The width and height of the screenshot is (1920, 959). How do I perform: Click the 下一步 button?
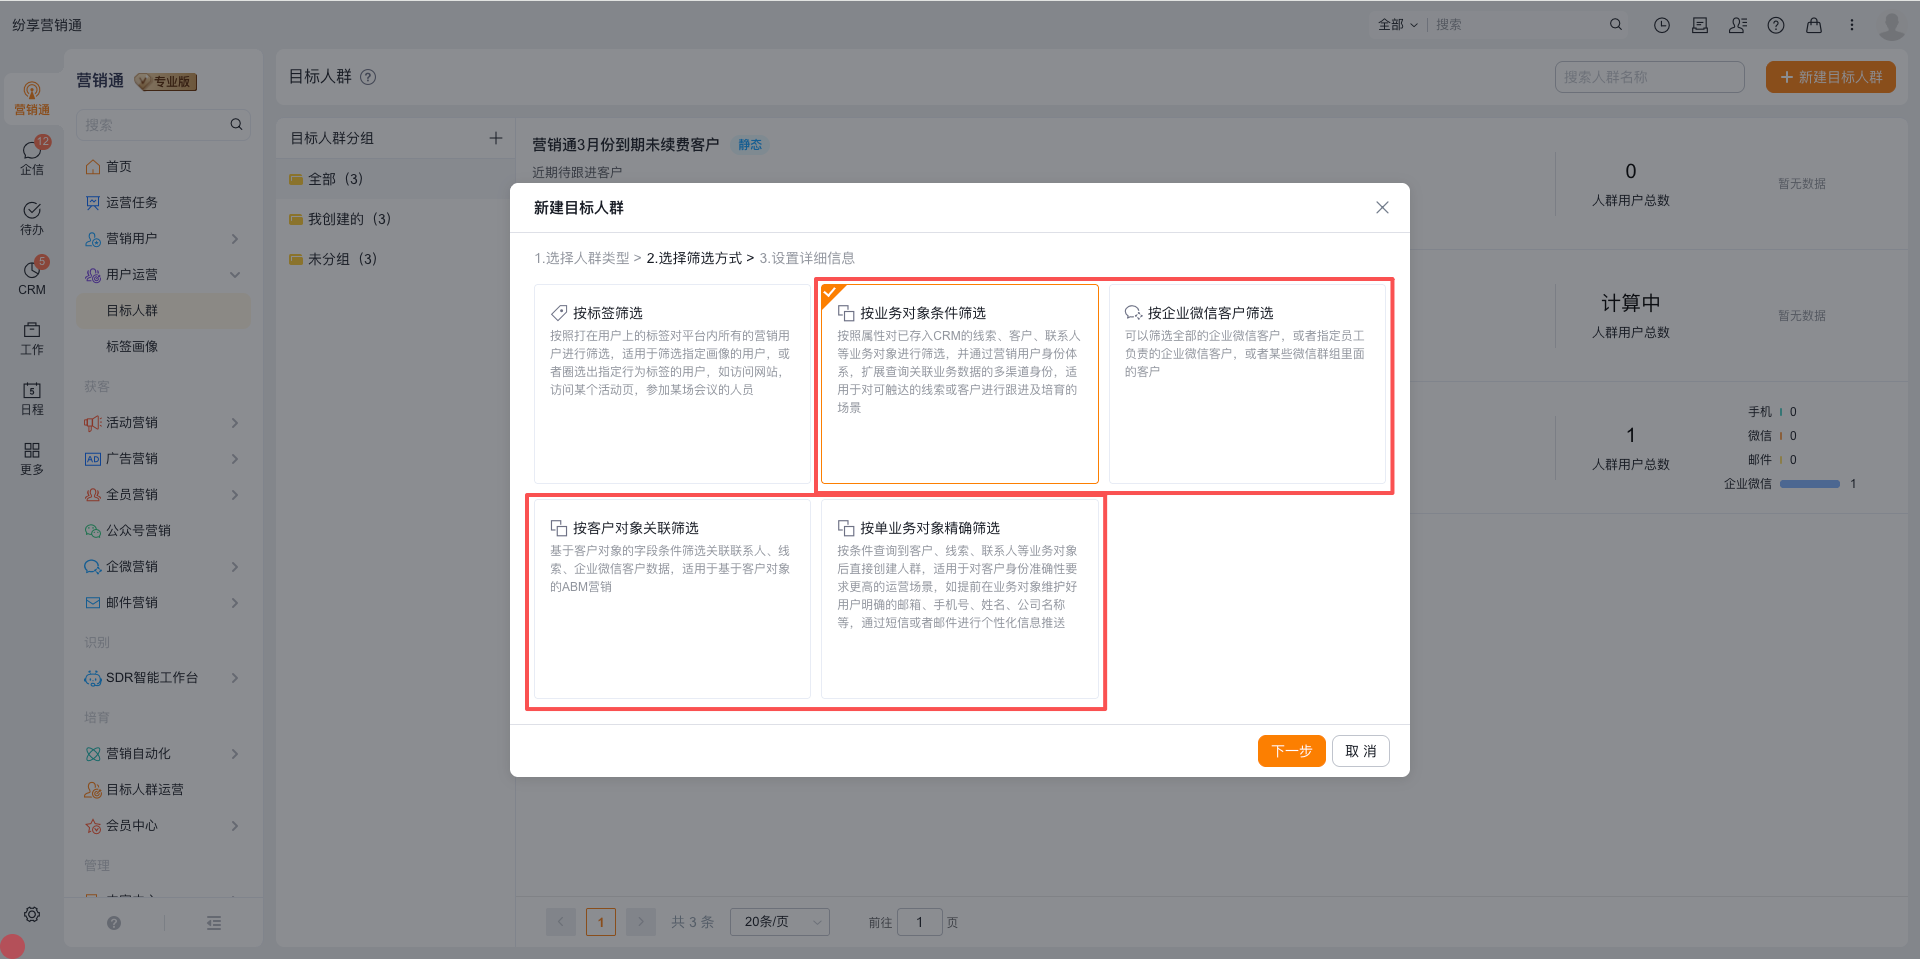point(1291,751)
